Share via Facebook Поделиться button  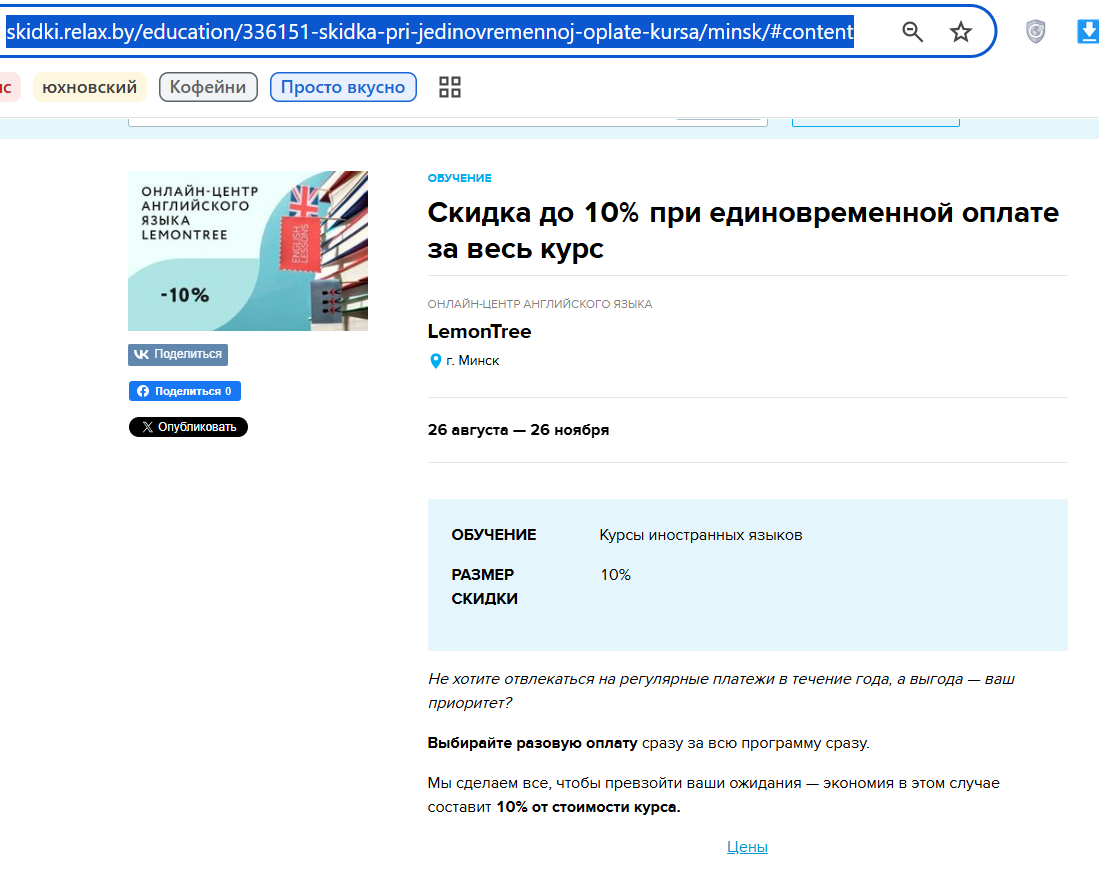coord(185,391)
